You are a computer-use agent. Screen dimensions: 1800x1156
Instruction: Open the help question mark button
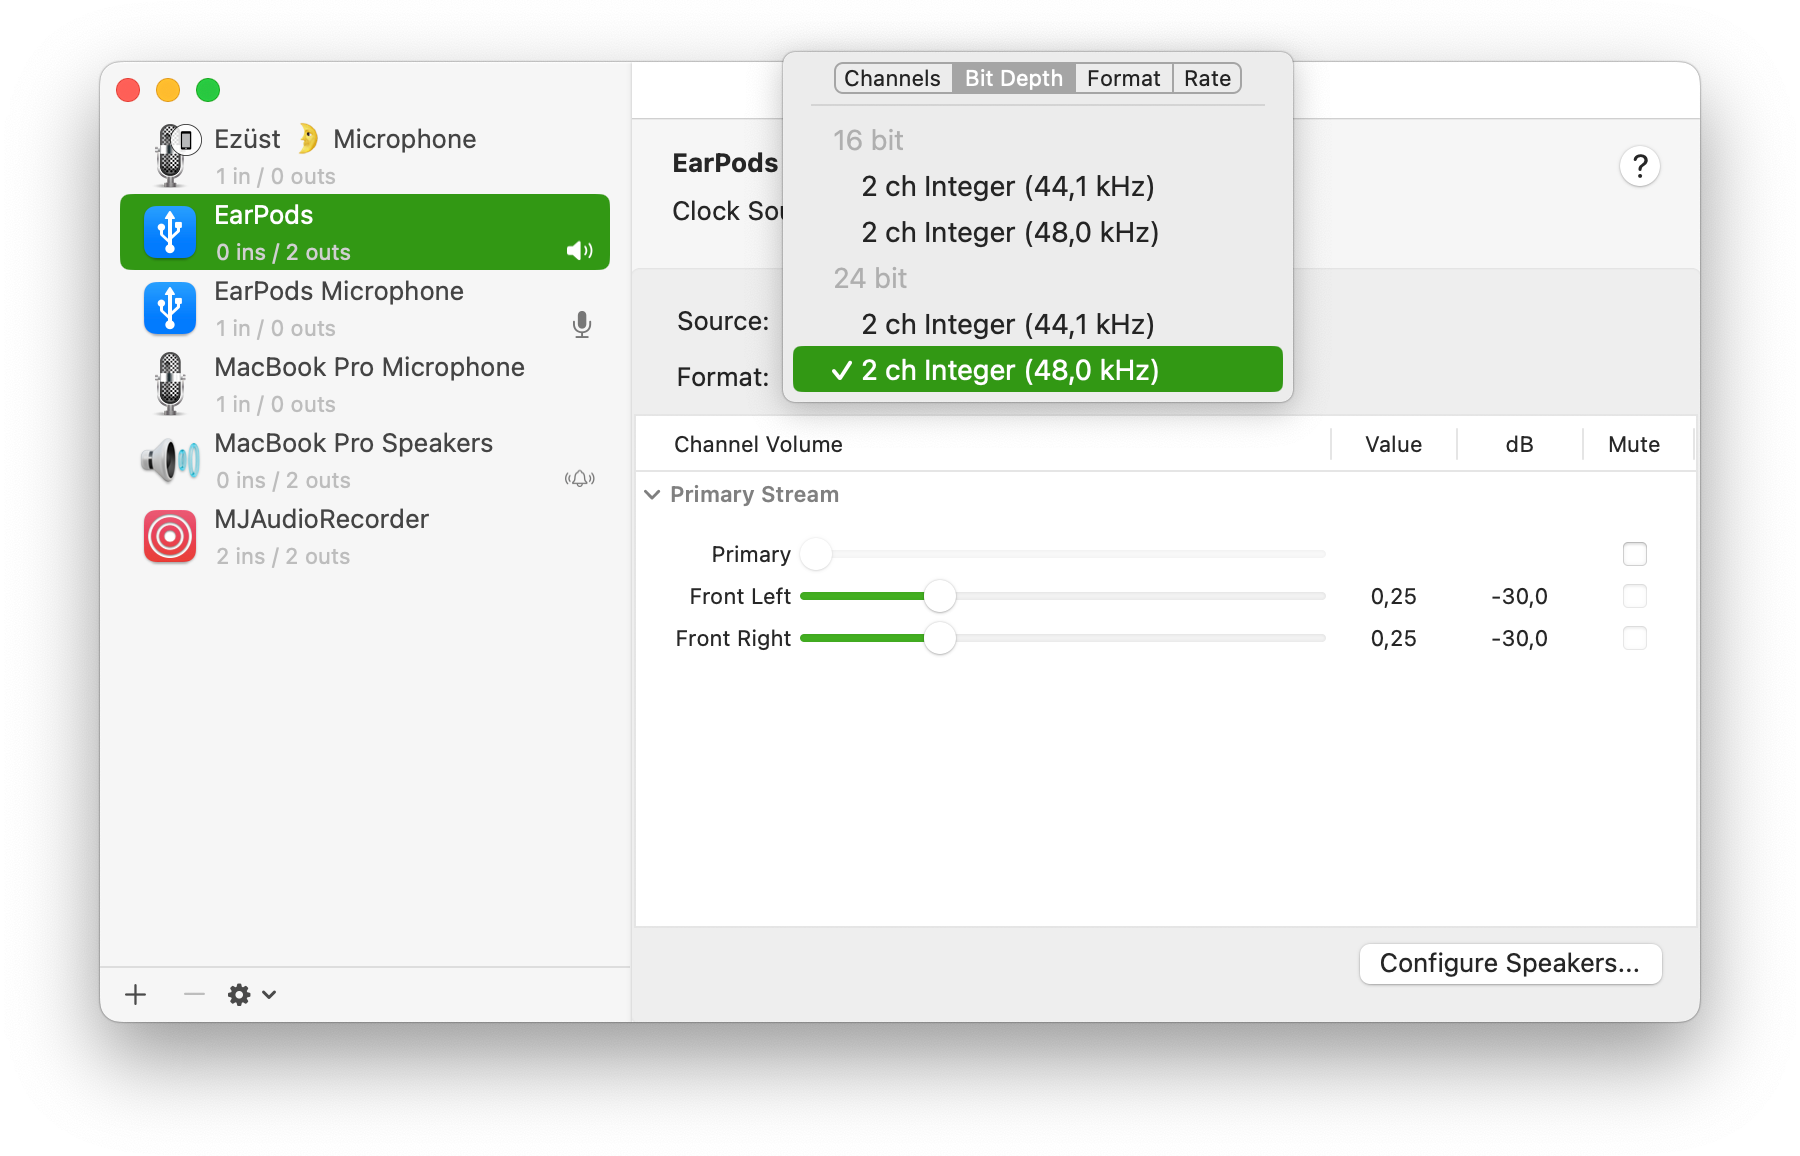[1639, 166]
